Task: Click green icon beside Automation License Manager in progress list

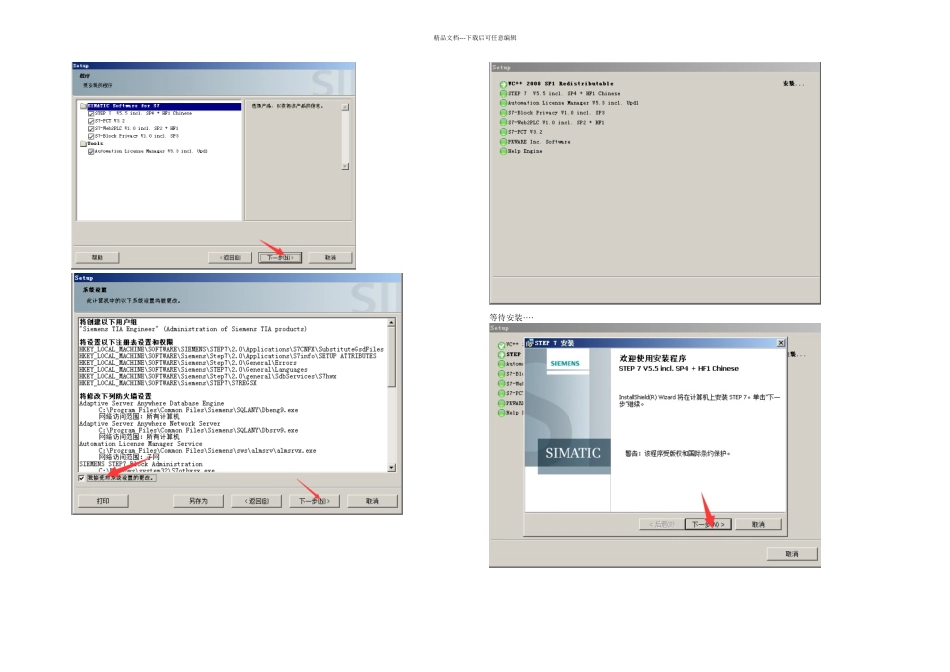Action: click(x=503, y=104)
